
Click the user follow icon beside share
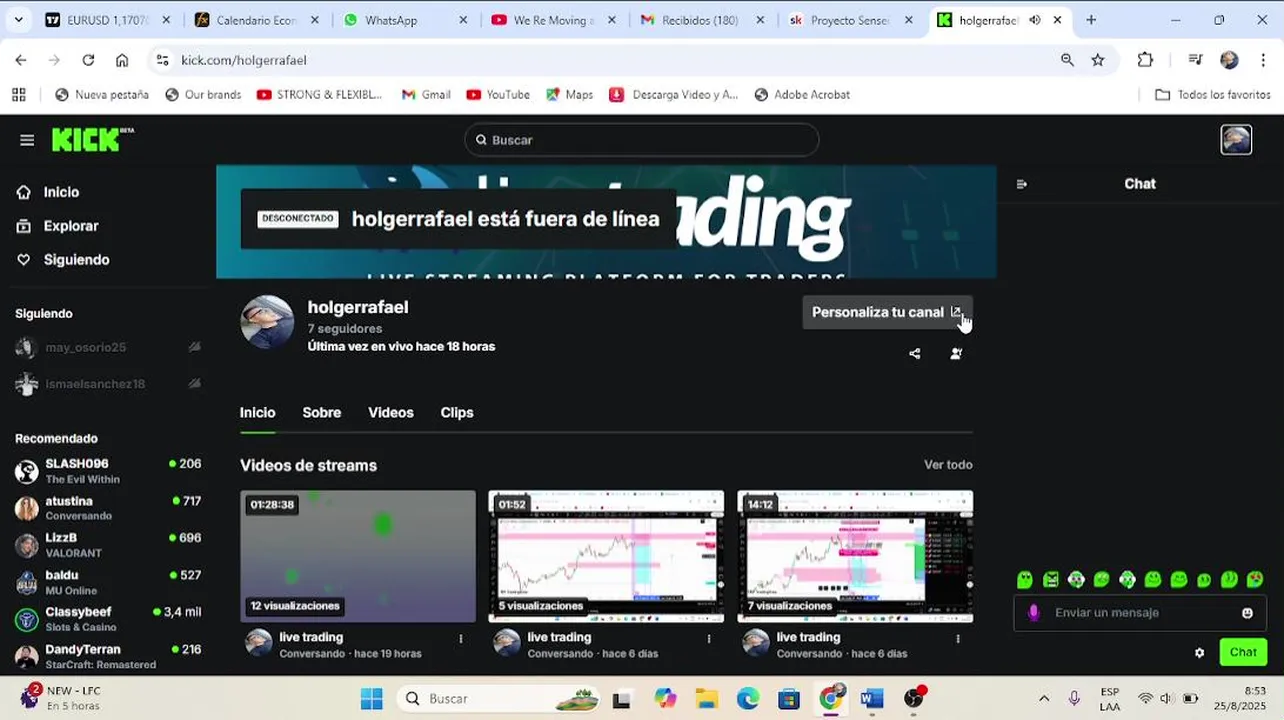tap(956, 353)
